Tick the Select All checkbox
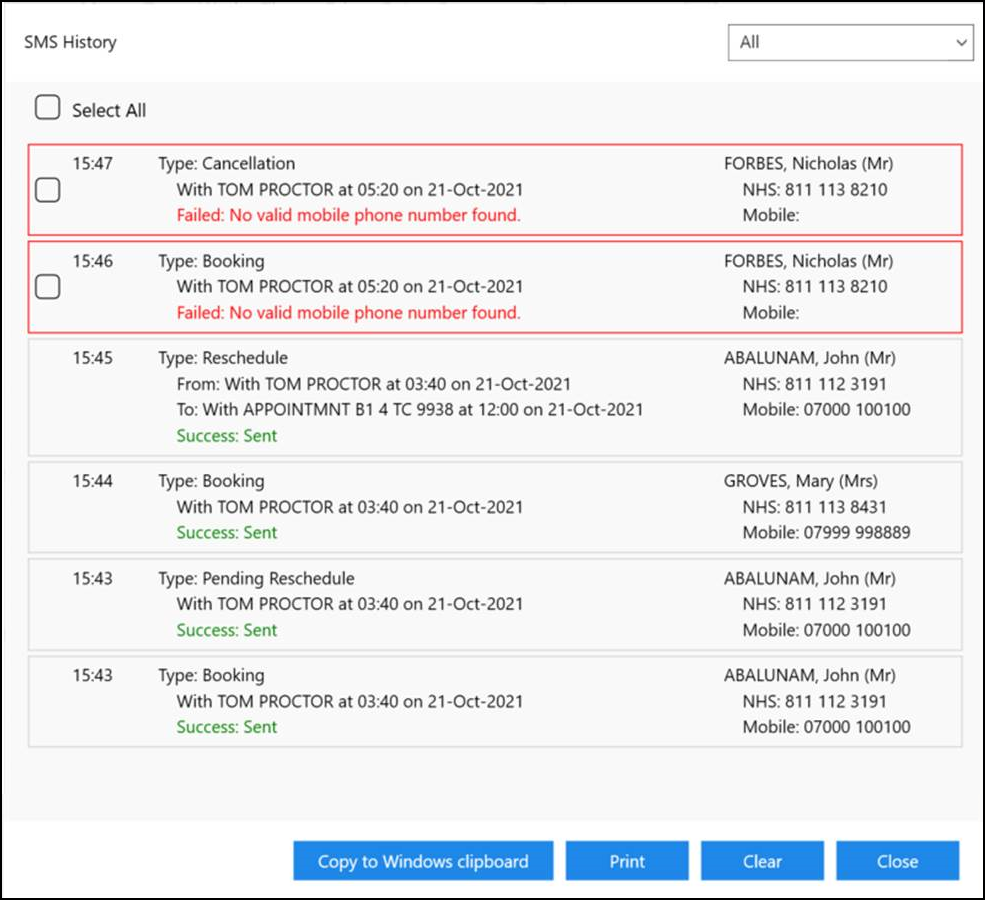This screenshot has width=985, height=900. point(47,108)
